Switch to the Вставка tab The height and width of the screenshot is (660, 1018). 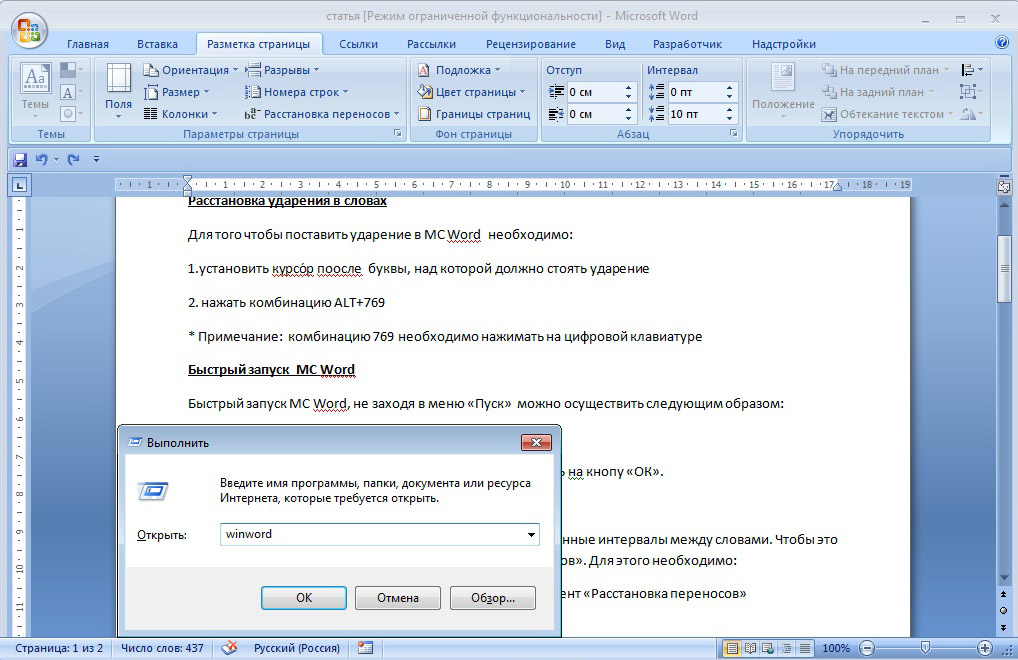157,44
